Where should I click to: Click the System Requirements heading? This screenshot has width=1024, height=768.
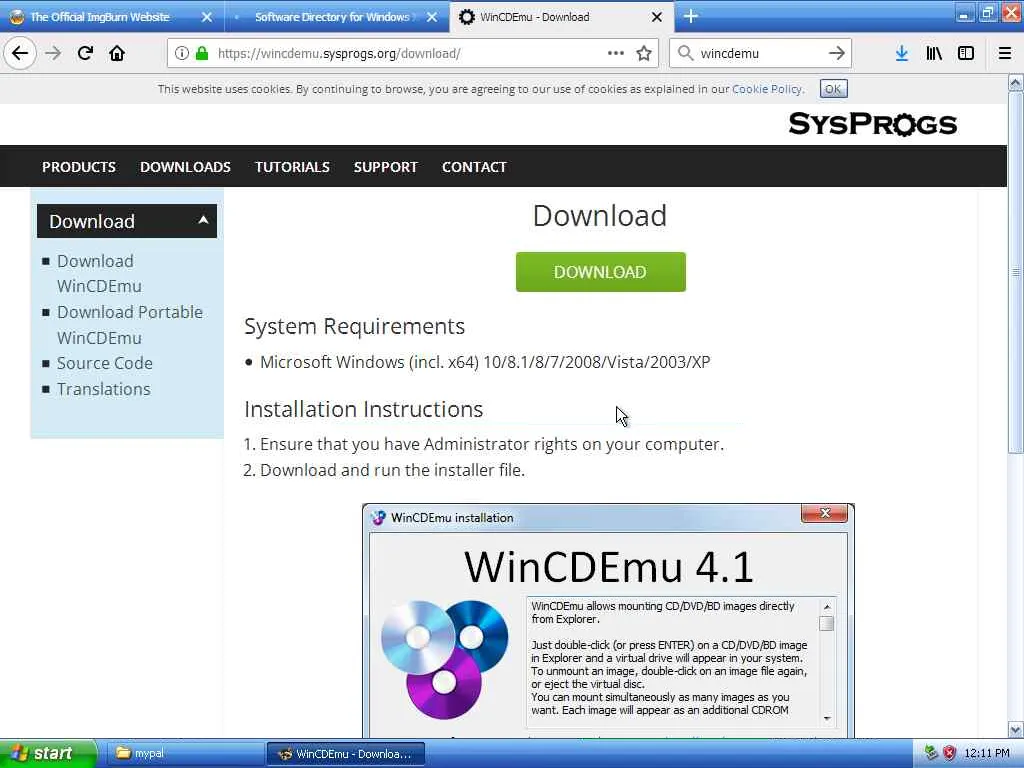click(354, 326)
